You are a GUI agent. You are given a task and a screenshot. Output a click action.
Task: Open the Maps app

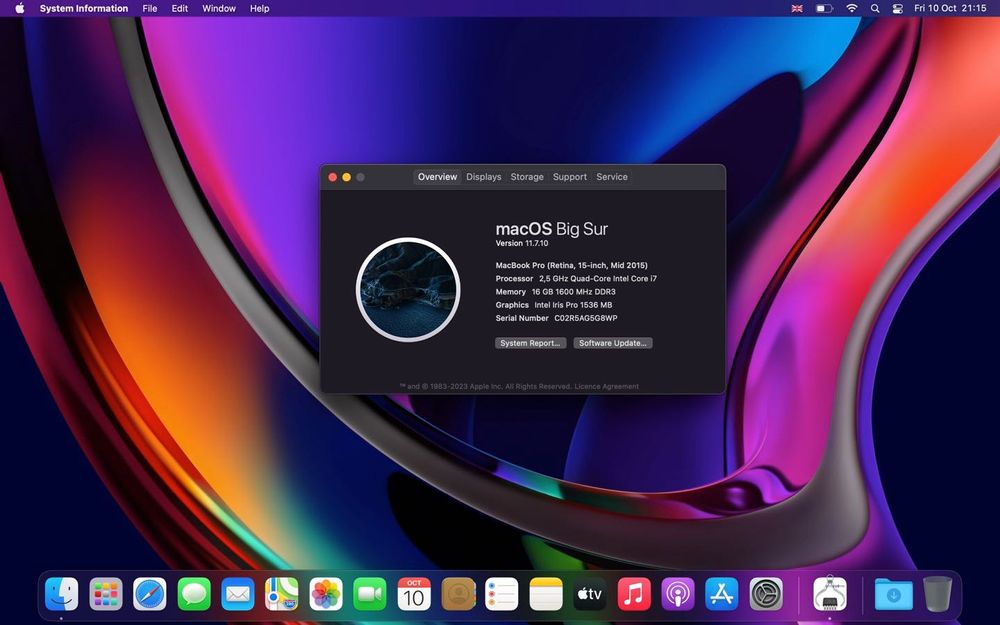[x=282, y=594]
